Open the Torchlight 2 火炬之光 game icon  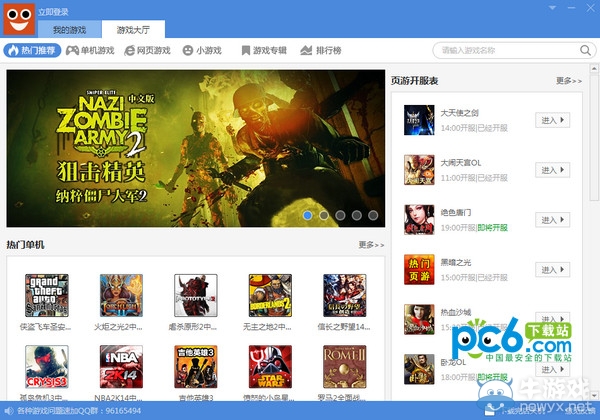121,295
